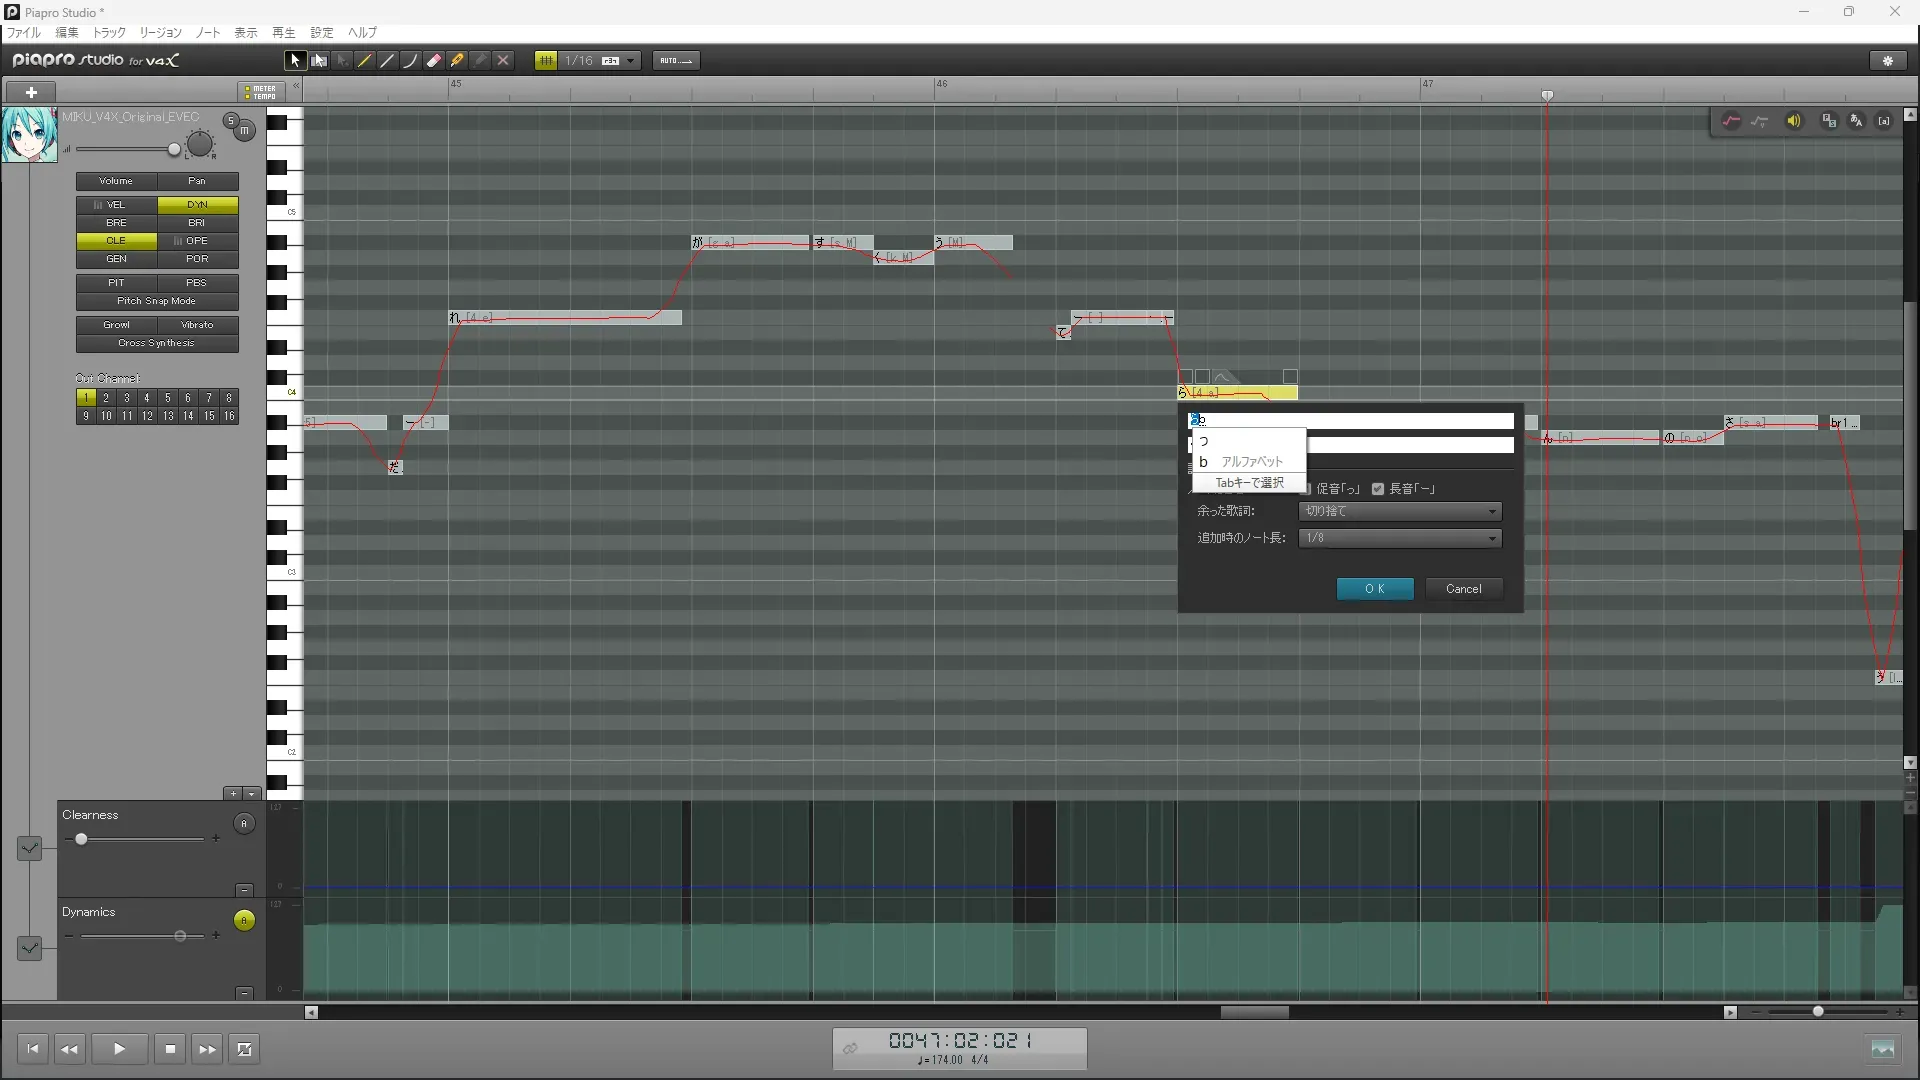Viewport: 1920px width, 1080px height.
Task: Open the 余った歌詞 dropdown
Action: [x=1399, y=511]
